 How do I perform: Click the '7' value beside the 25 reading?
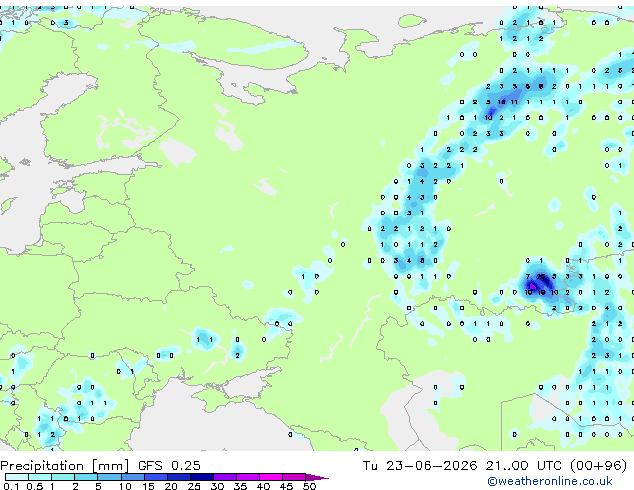coord(528,277)
